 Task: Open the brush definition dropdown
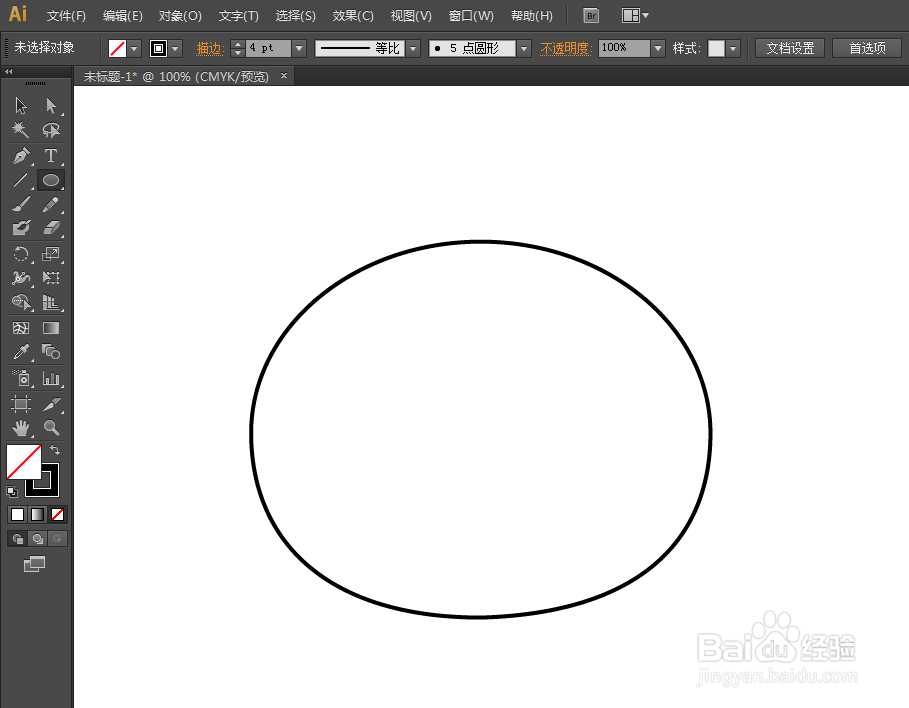click(524, 48)
